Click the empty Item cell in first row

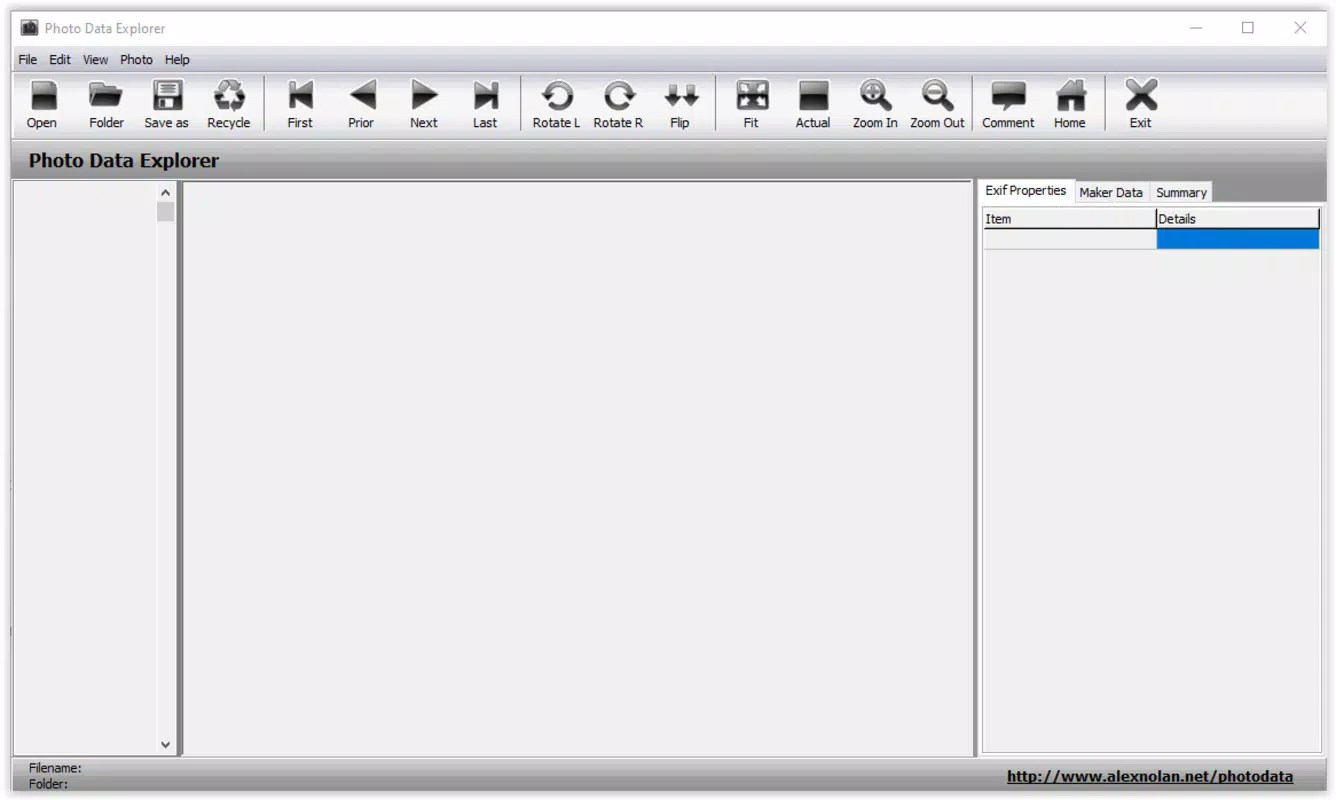click(x=1070, y=239)
